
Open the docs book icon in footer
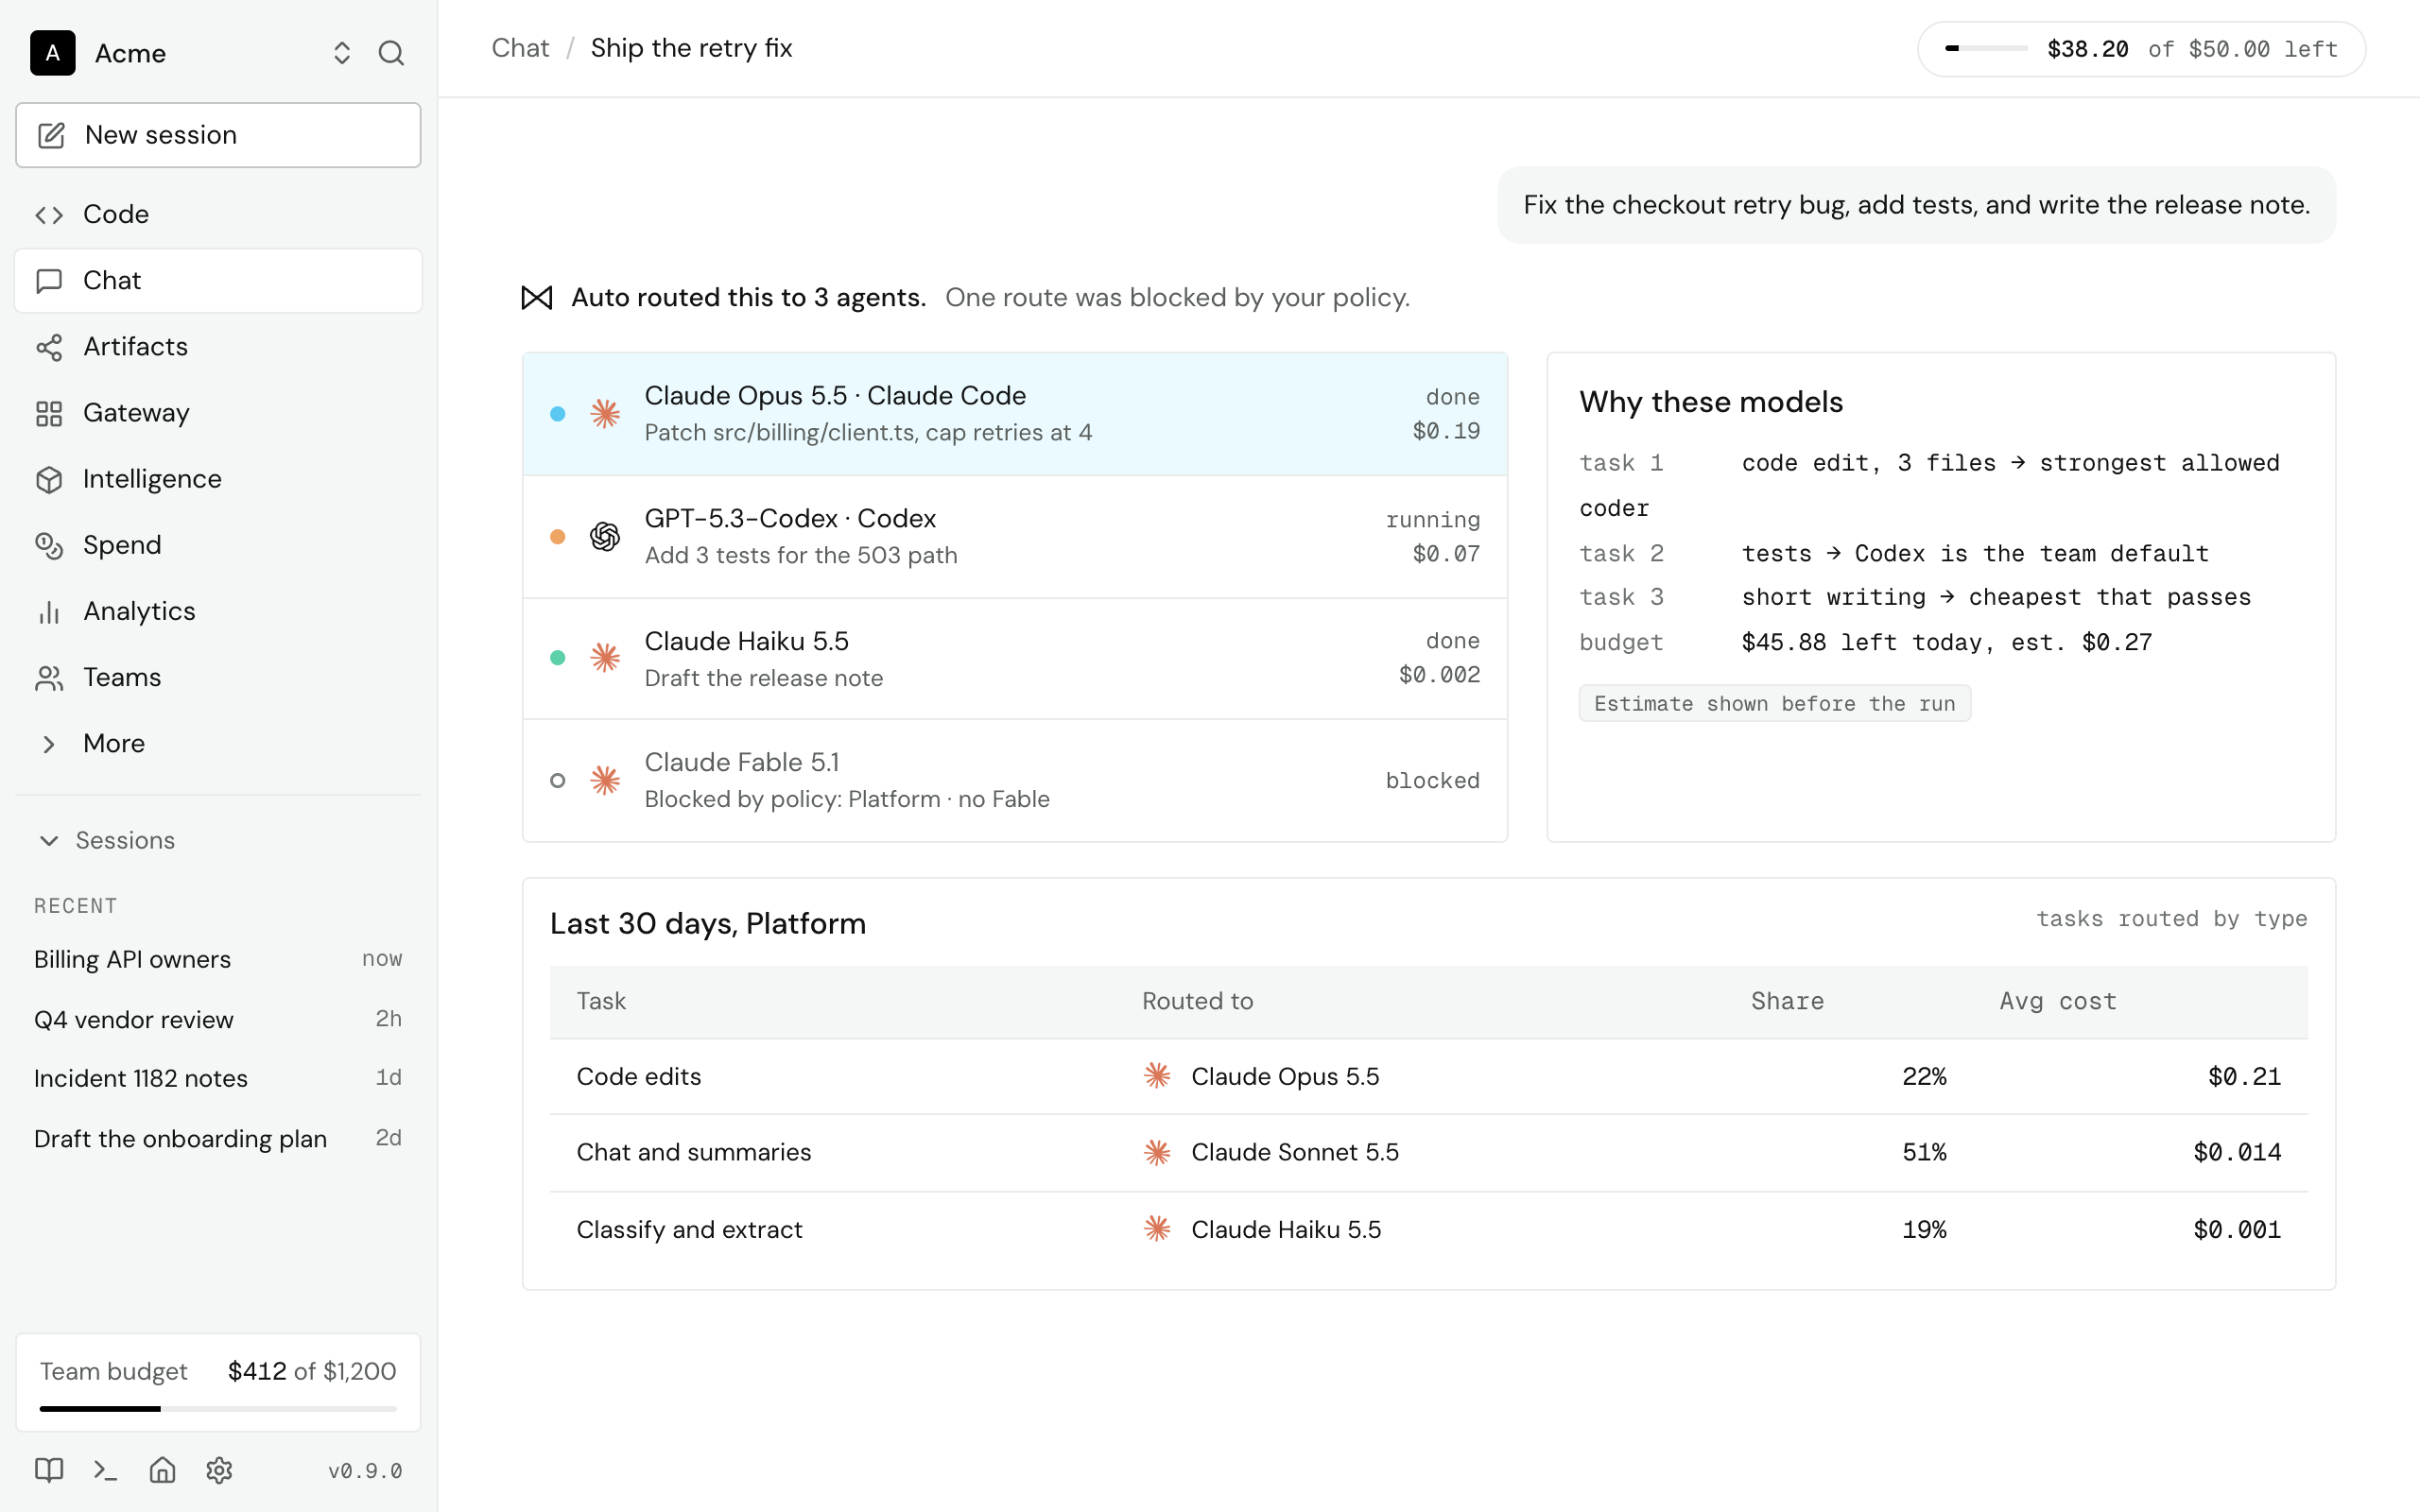point(49,1470)
